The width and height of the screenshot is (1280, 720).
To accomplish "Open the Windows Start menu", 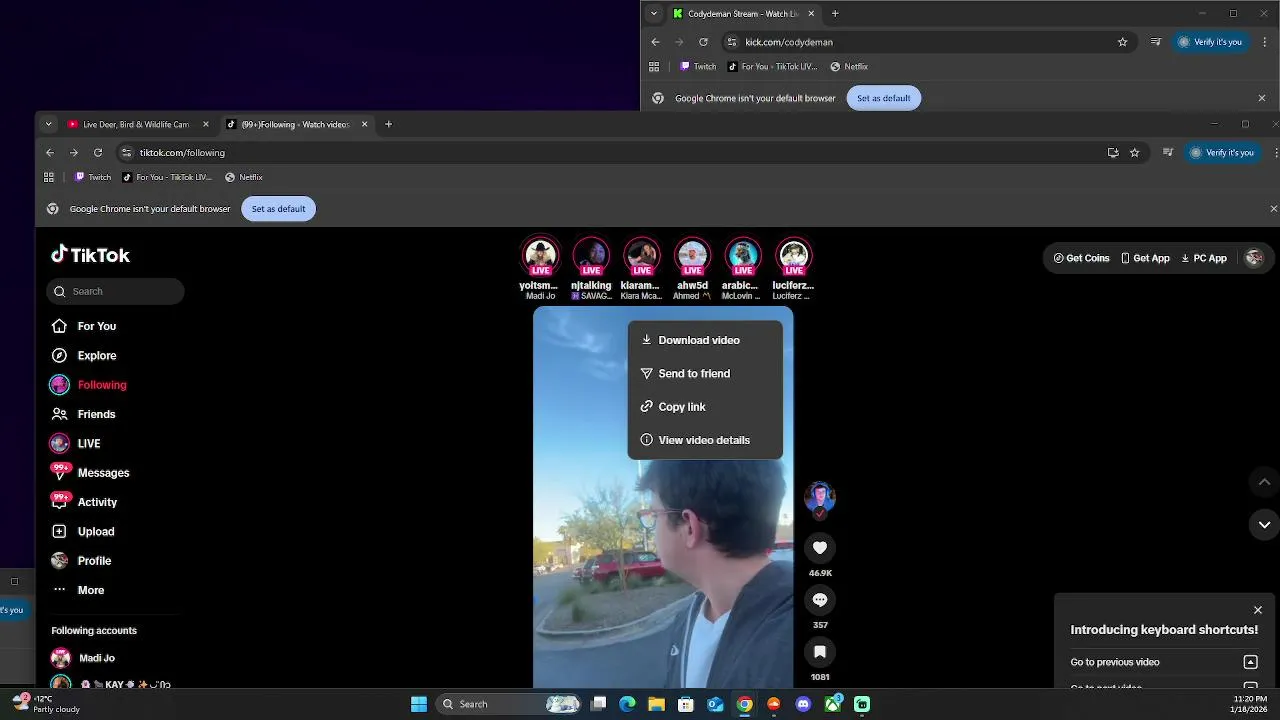I will click(x=419, y=704).
